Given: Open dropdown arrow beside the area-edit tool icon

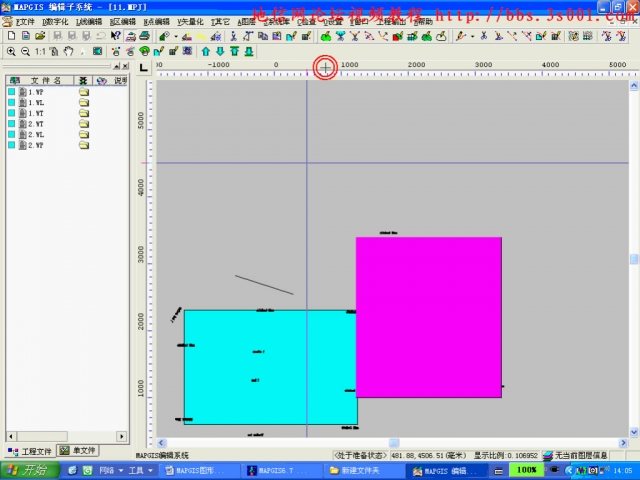Looking at the screenshot, I should click(x=173, y=36).
